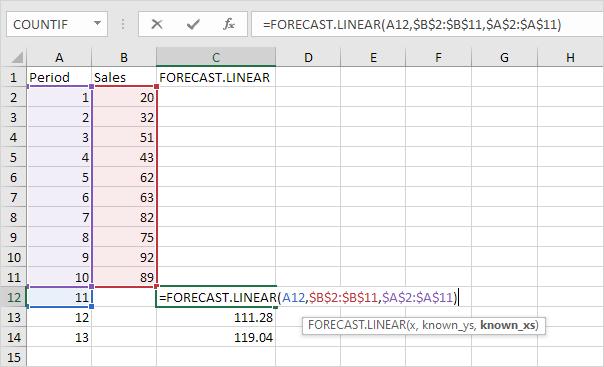Select row 13 header
604x367 pixels.
click(13, 317)
